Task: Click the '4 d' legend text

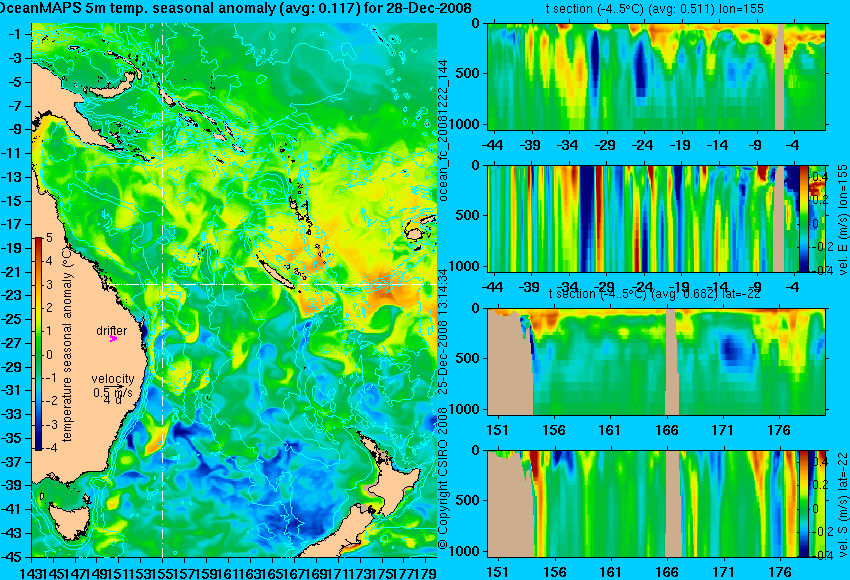Action: 112,400
